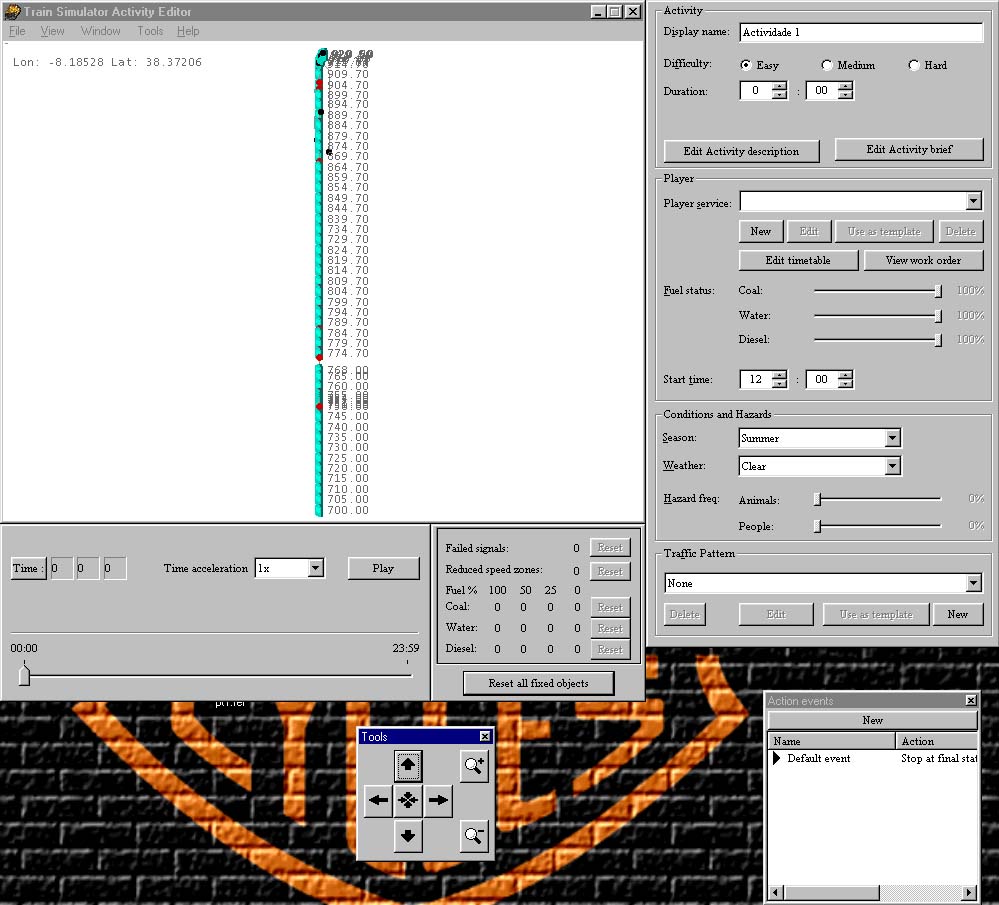
Task: Pan the route view downward using the down arrow
Action: [x=407, y=836]
